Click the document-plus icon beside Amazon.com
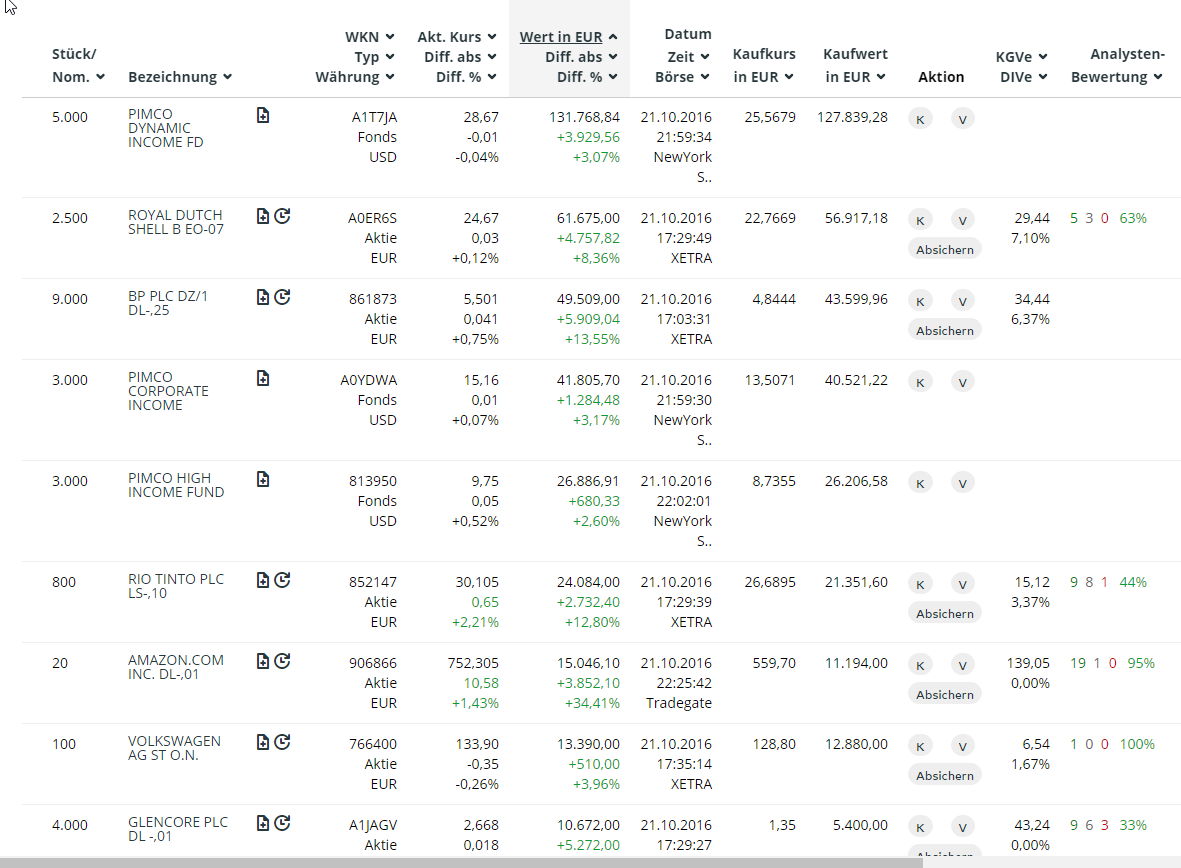Screen dimensions: 1181x868 click(x=262, y=661)
